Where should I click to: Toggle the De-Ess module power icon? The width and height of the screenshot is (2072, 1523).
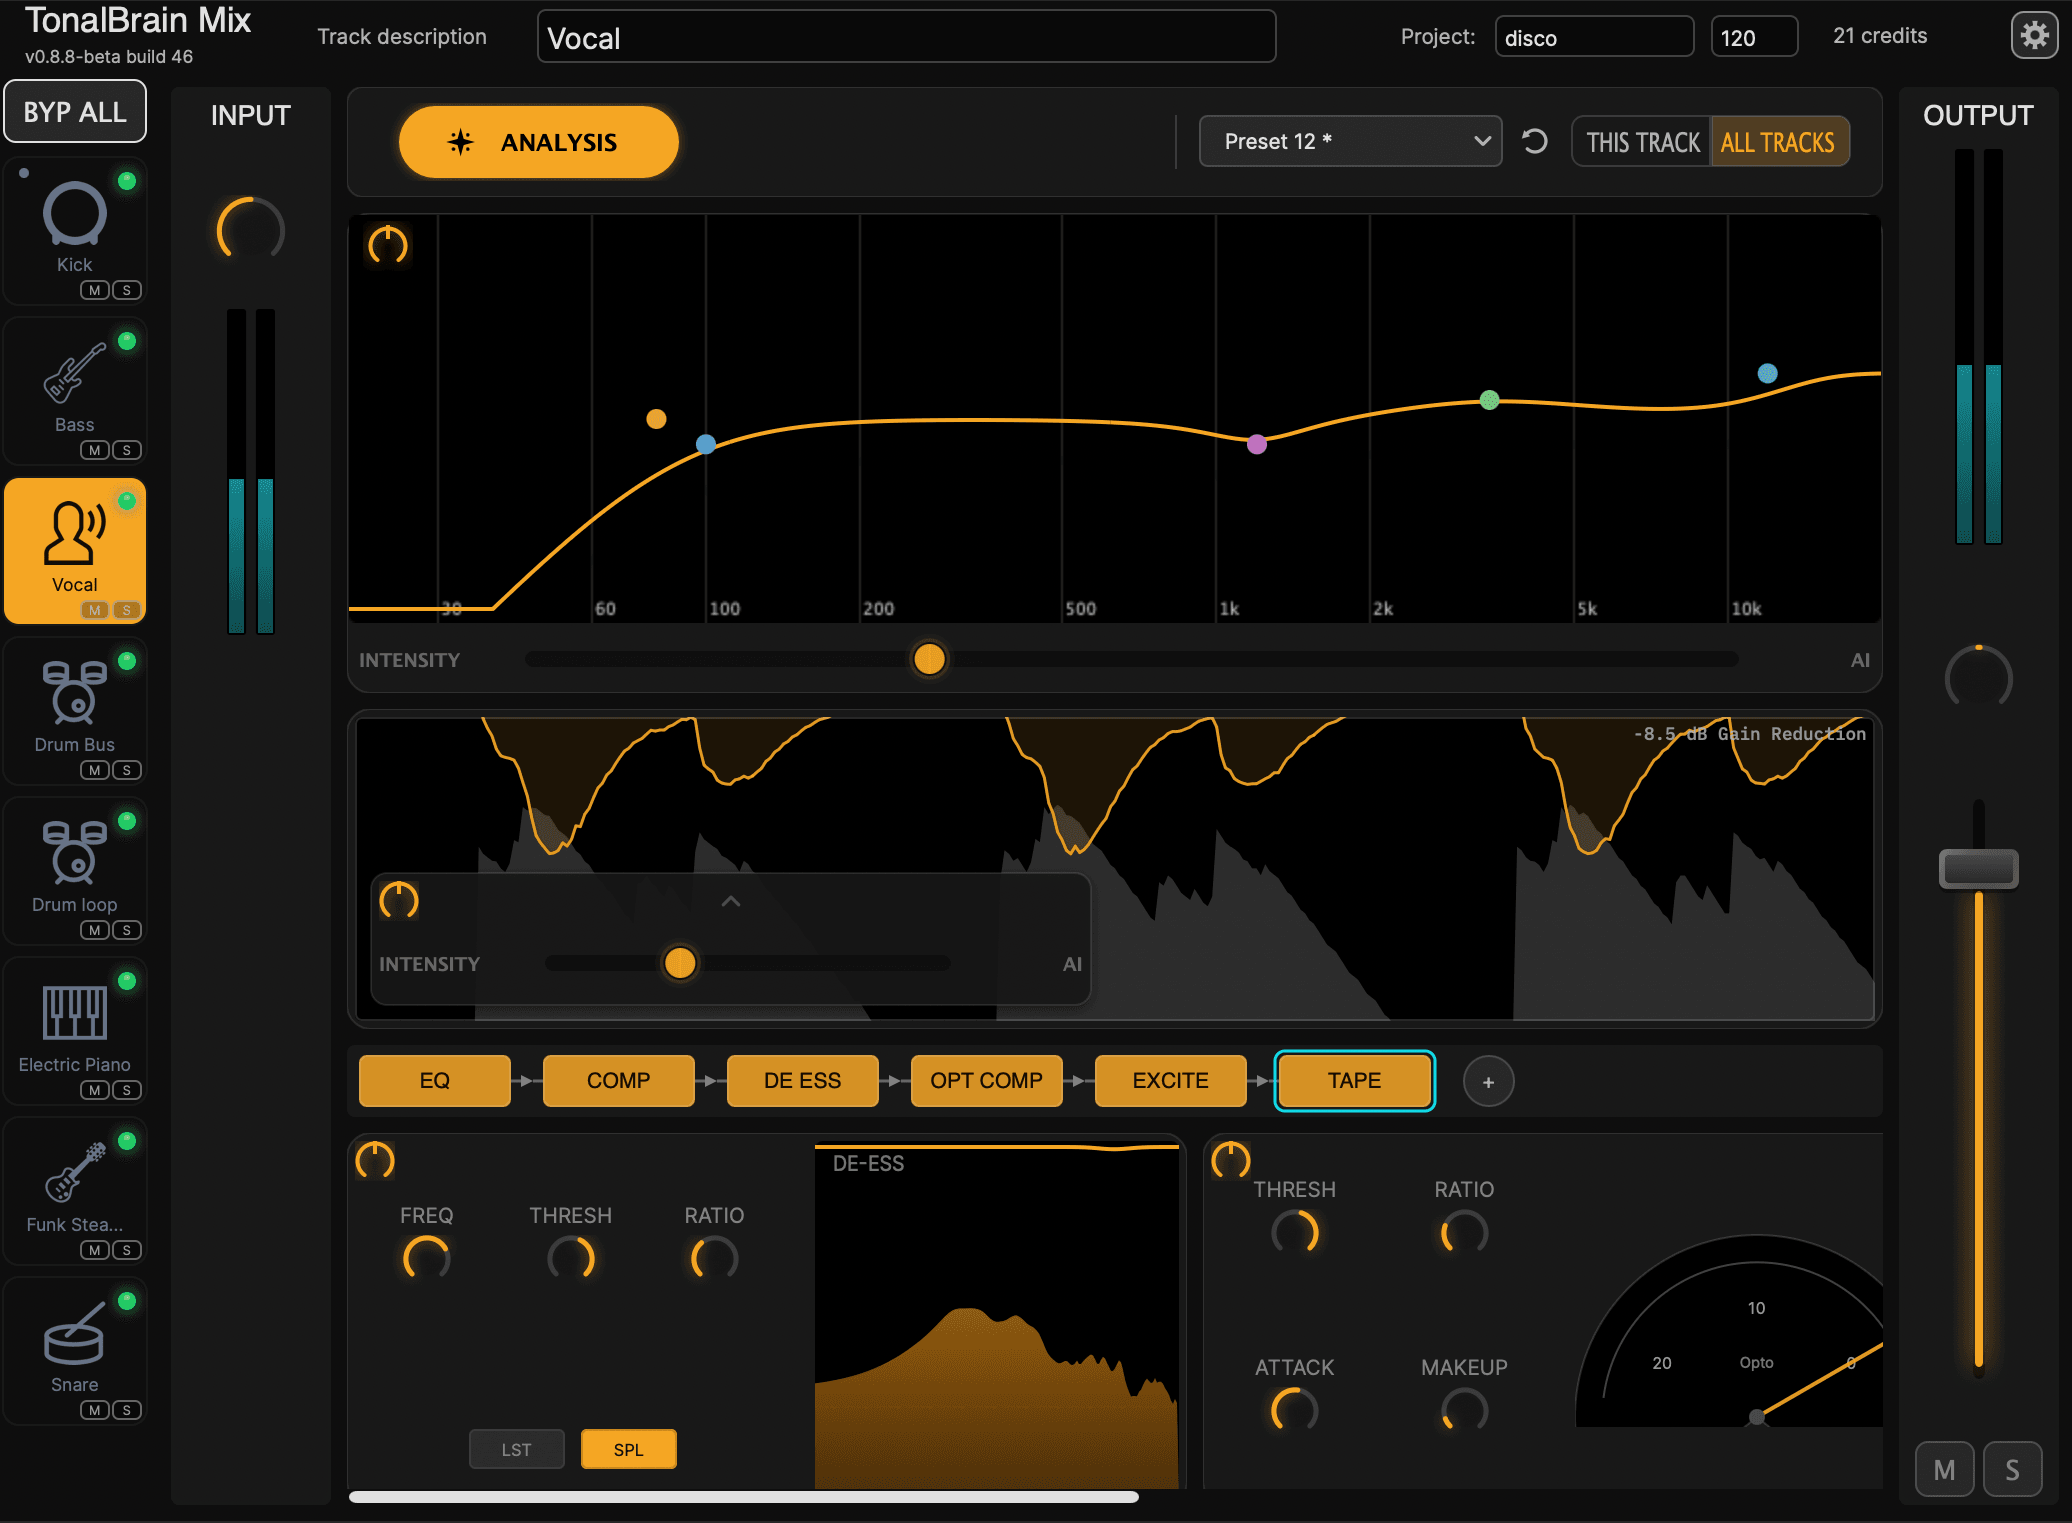375,1160
